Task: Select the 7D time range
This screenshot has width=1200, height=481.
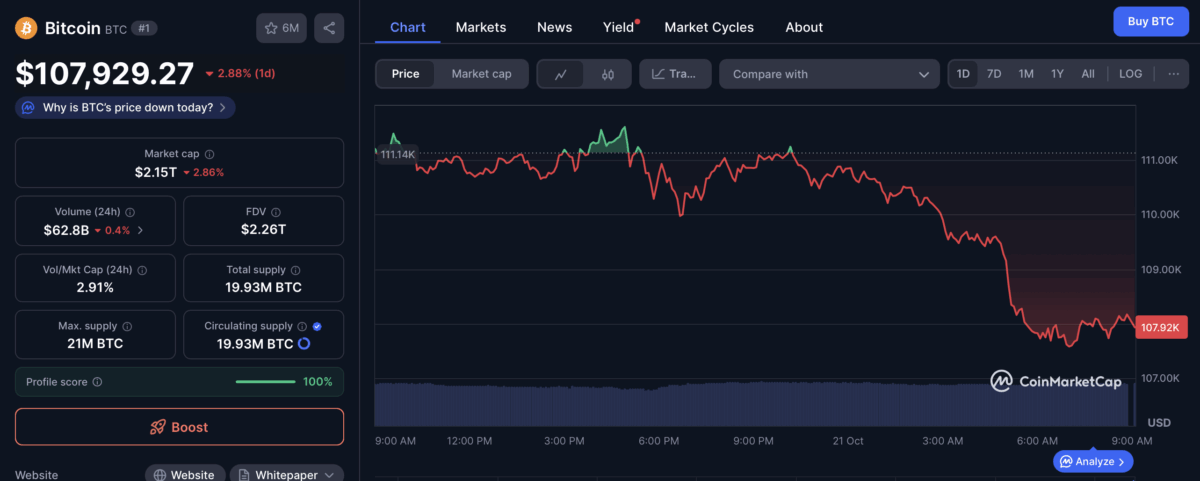Action: click(x=994, y=74)
